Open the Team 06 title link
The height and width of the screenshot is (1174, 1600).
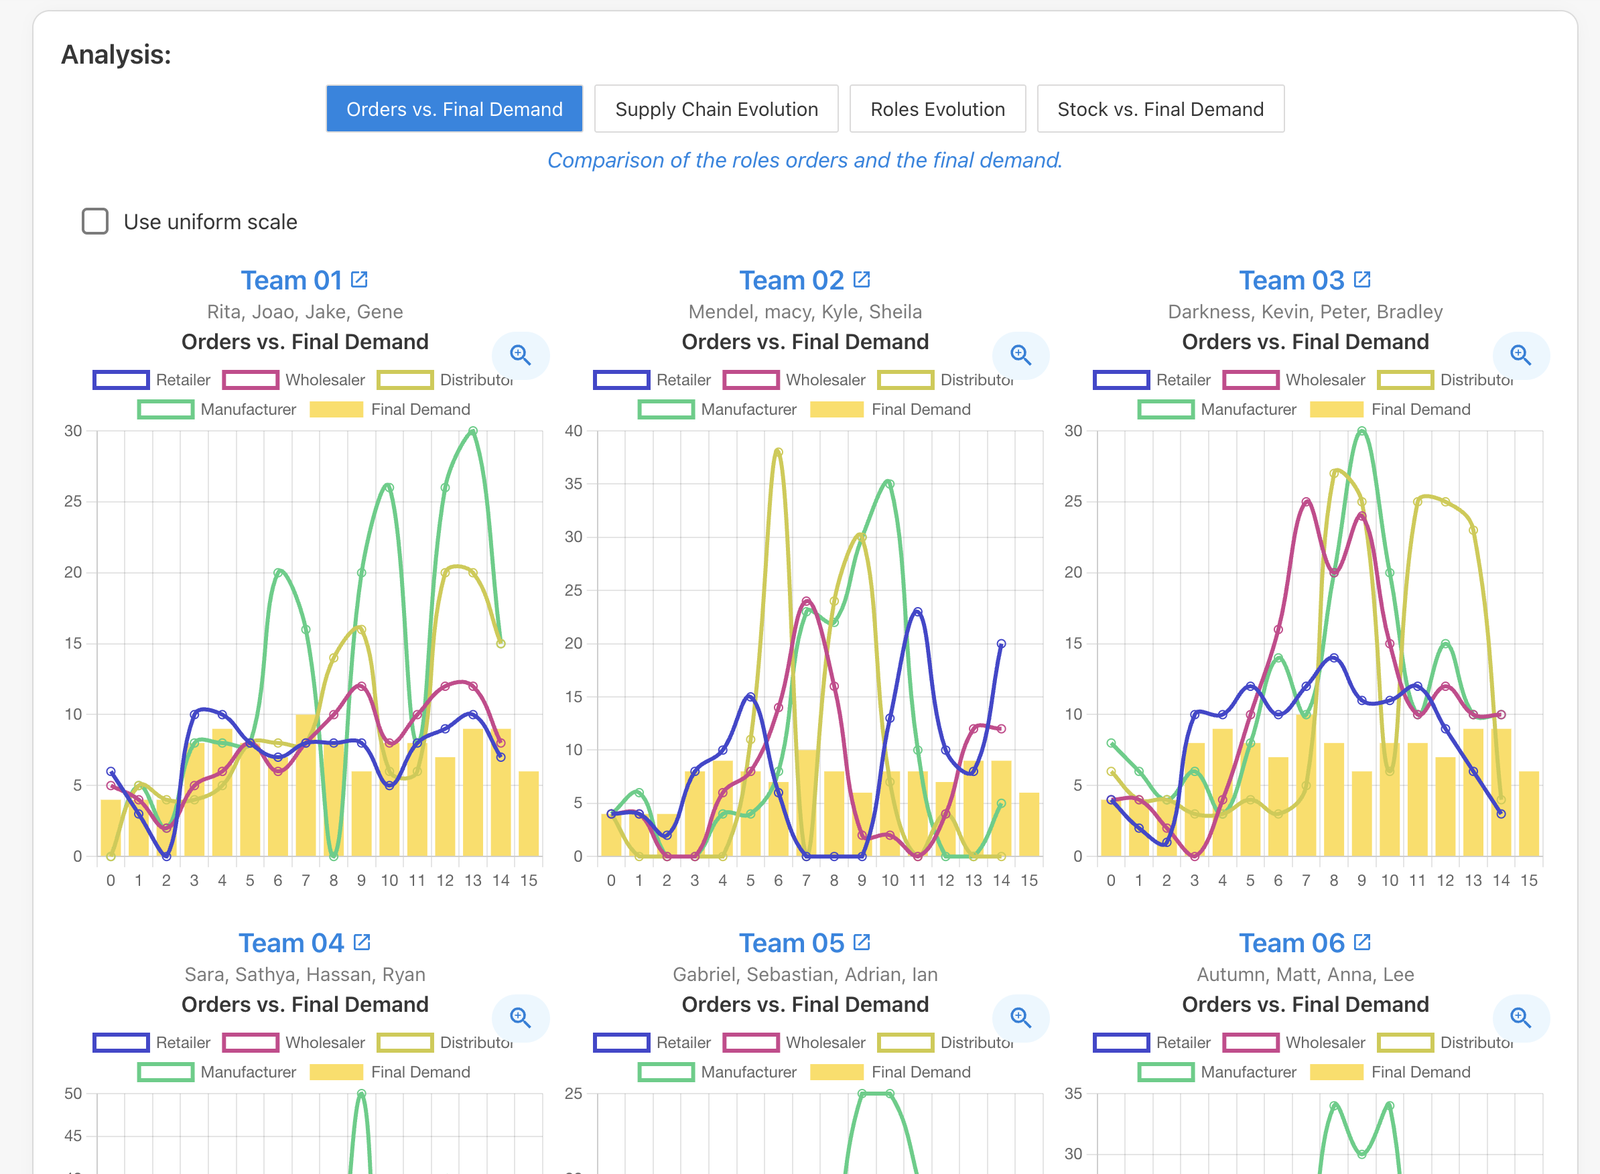tap(1292, 943)
